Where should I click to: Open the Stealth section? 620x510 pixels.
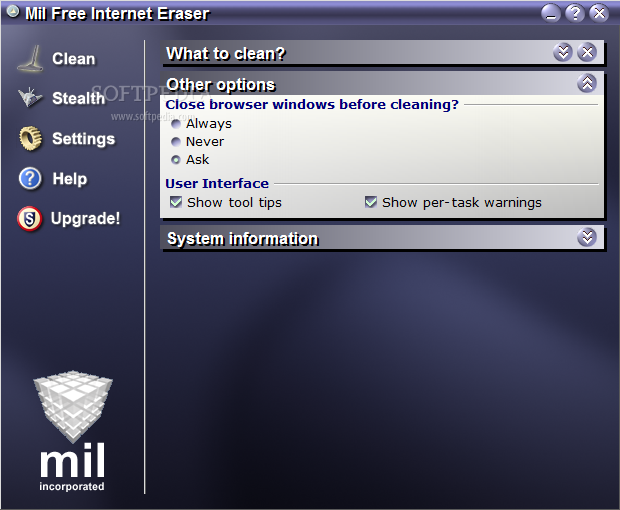pyautogui.click(x=78, y=98)
